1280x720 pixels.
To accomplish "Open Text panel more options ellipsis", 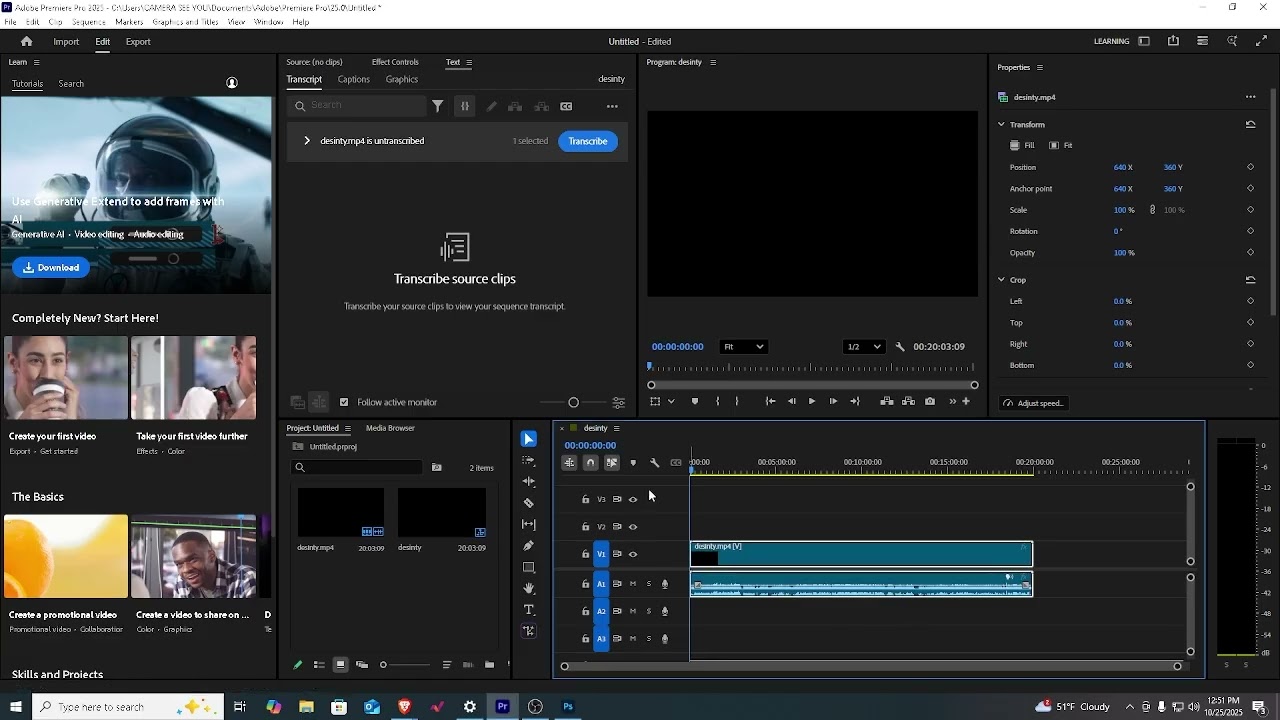I will (612, 106).
